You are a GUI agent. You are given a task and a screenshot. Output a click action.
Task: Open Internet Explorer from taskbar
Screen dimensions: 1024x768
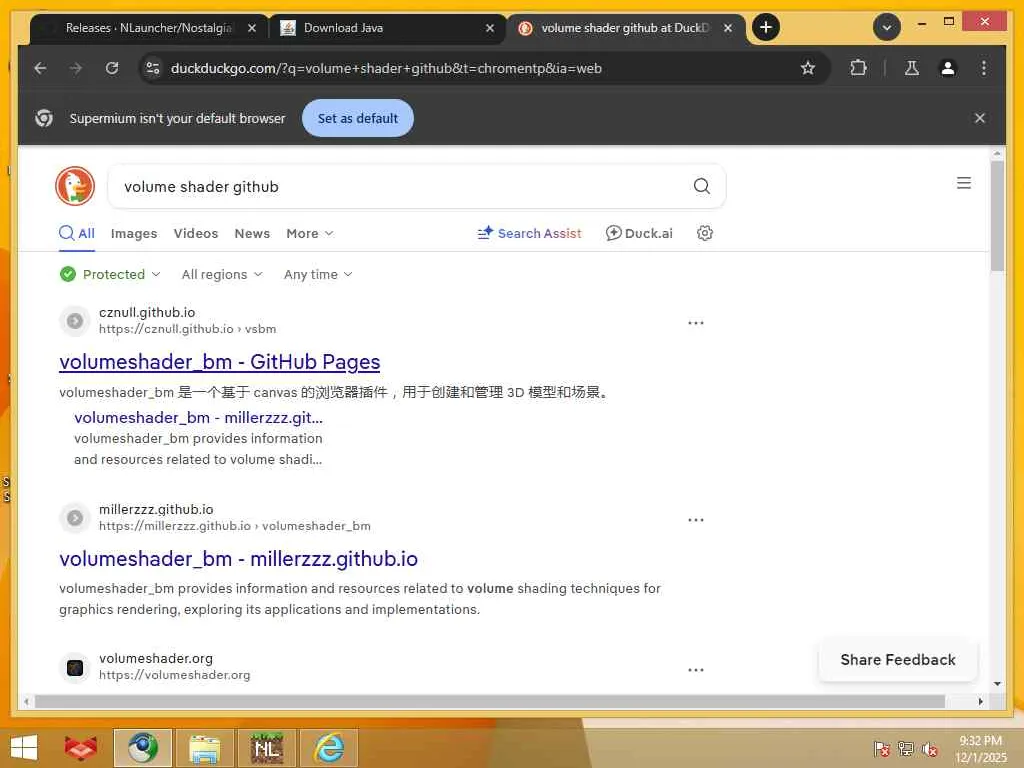(x=329, y=748)
